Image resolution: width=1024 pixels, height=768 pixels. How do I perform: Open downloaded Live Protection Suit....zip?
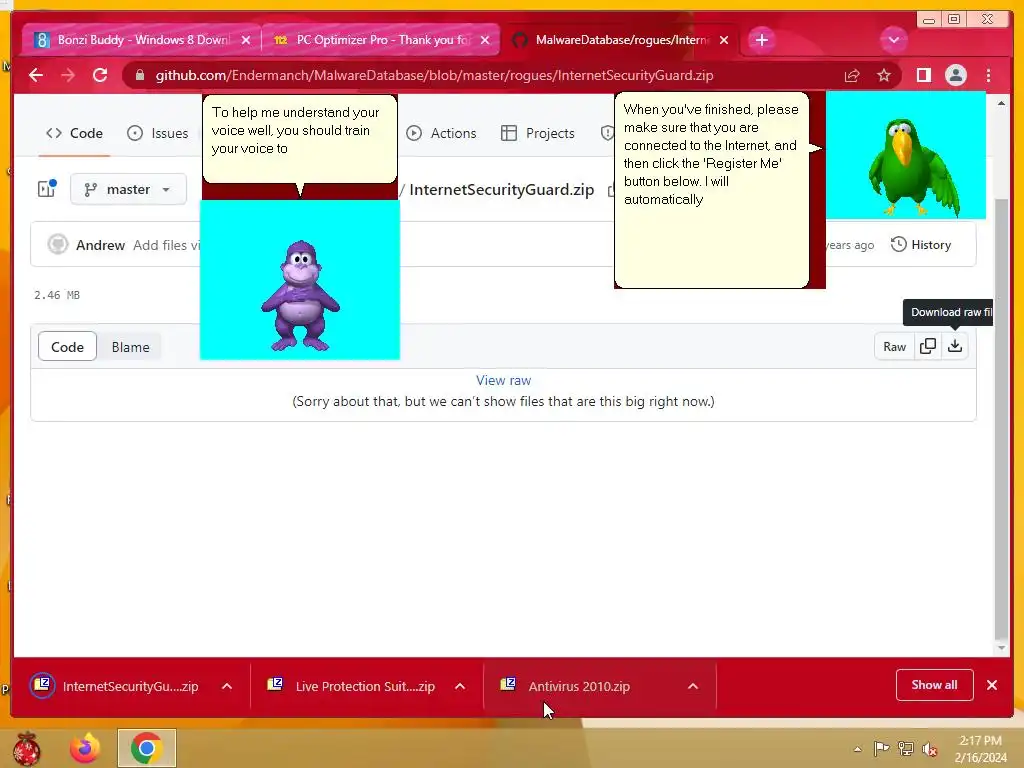[x=351, y=686]
